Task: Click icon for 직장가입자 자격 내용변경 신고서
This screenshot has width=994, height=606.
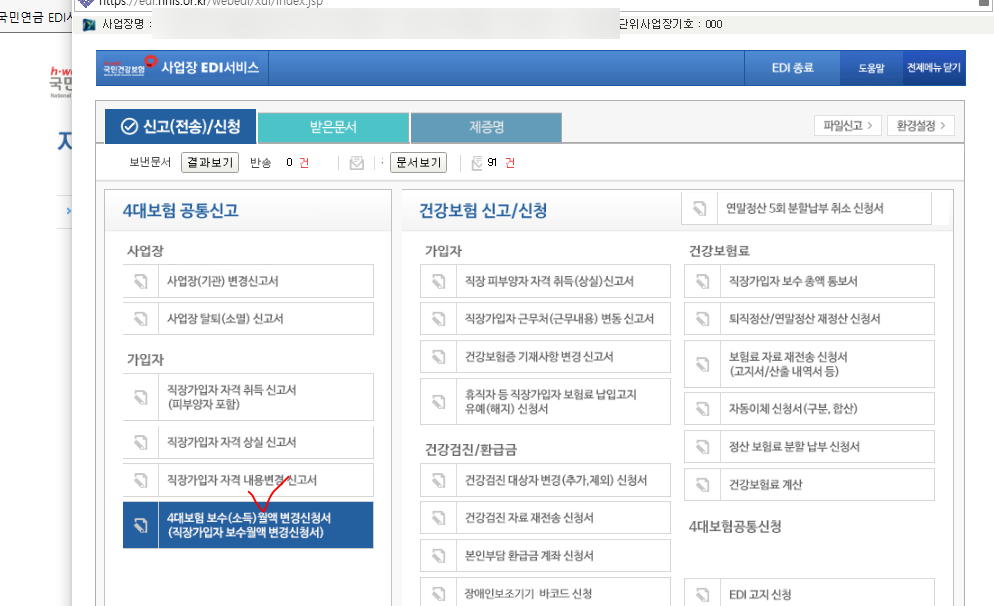Action: point(141,480)
